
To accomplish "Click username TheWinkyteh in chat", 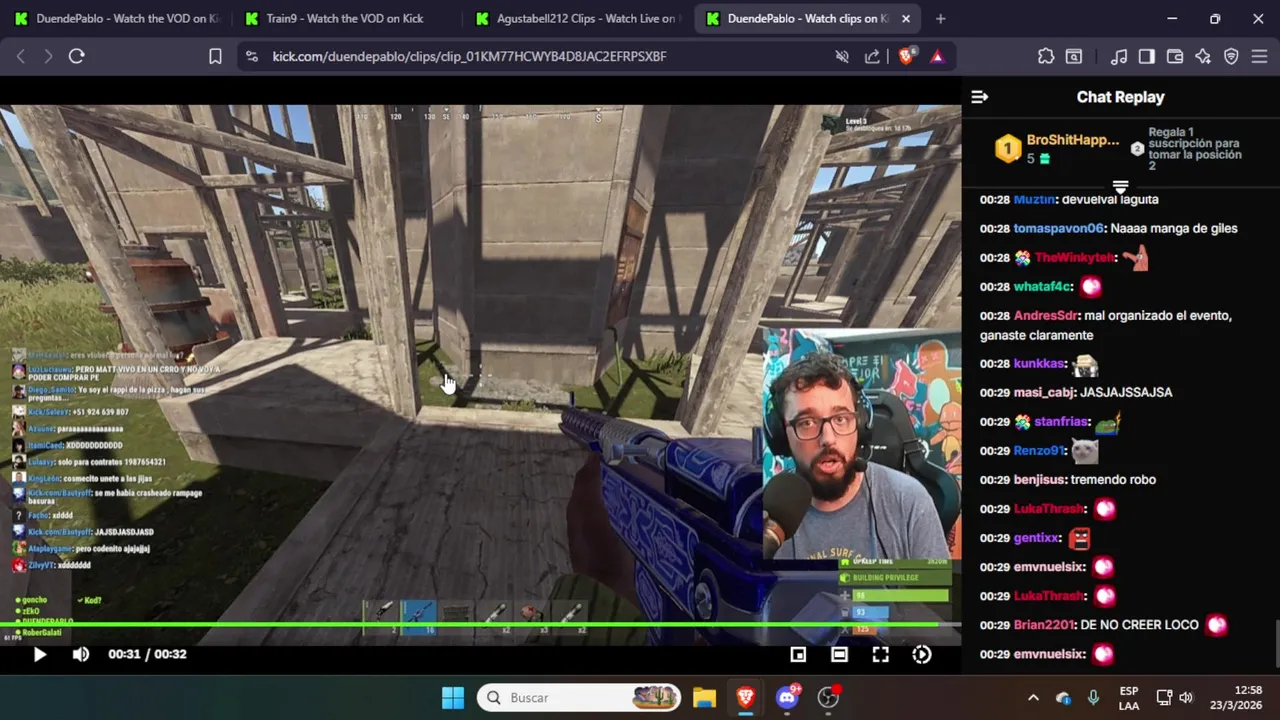I will tap(1074, 257).
